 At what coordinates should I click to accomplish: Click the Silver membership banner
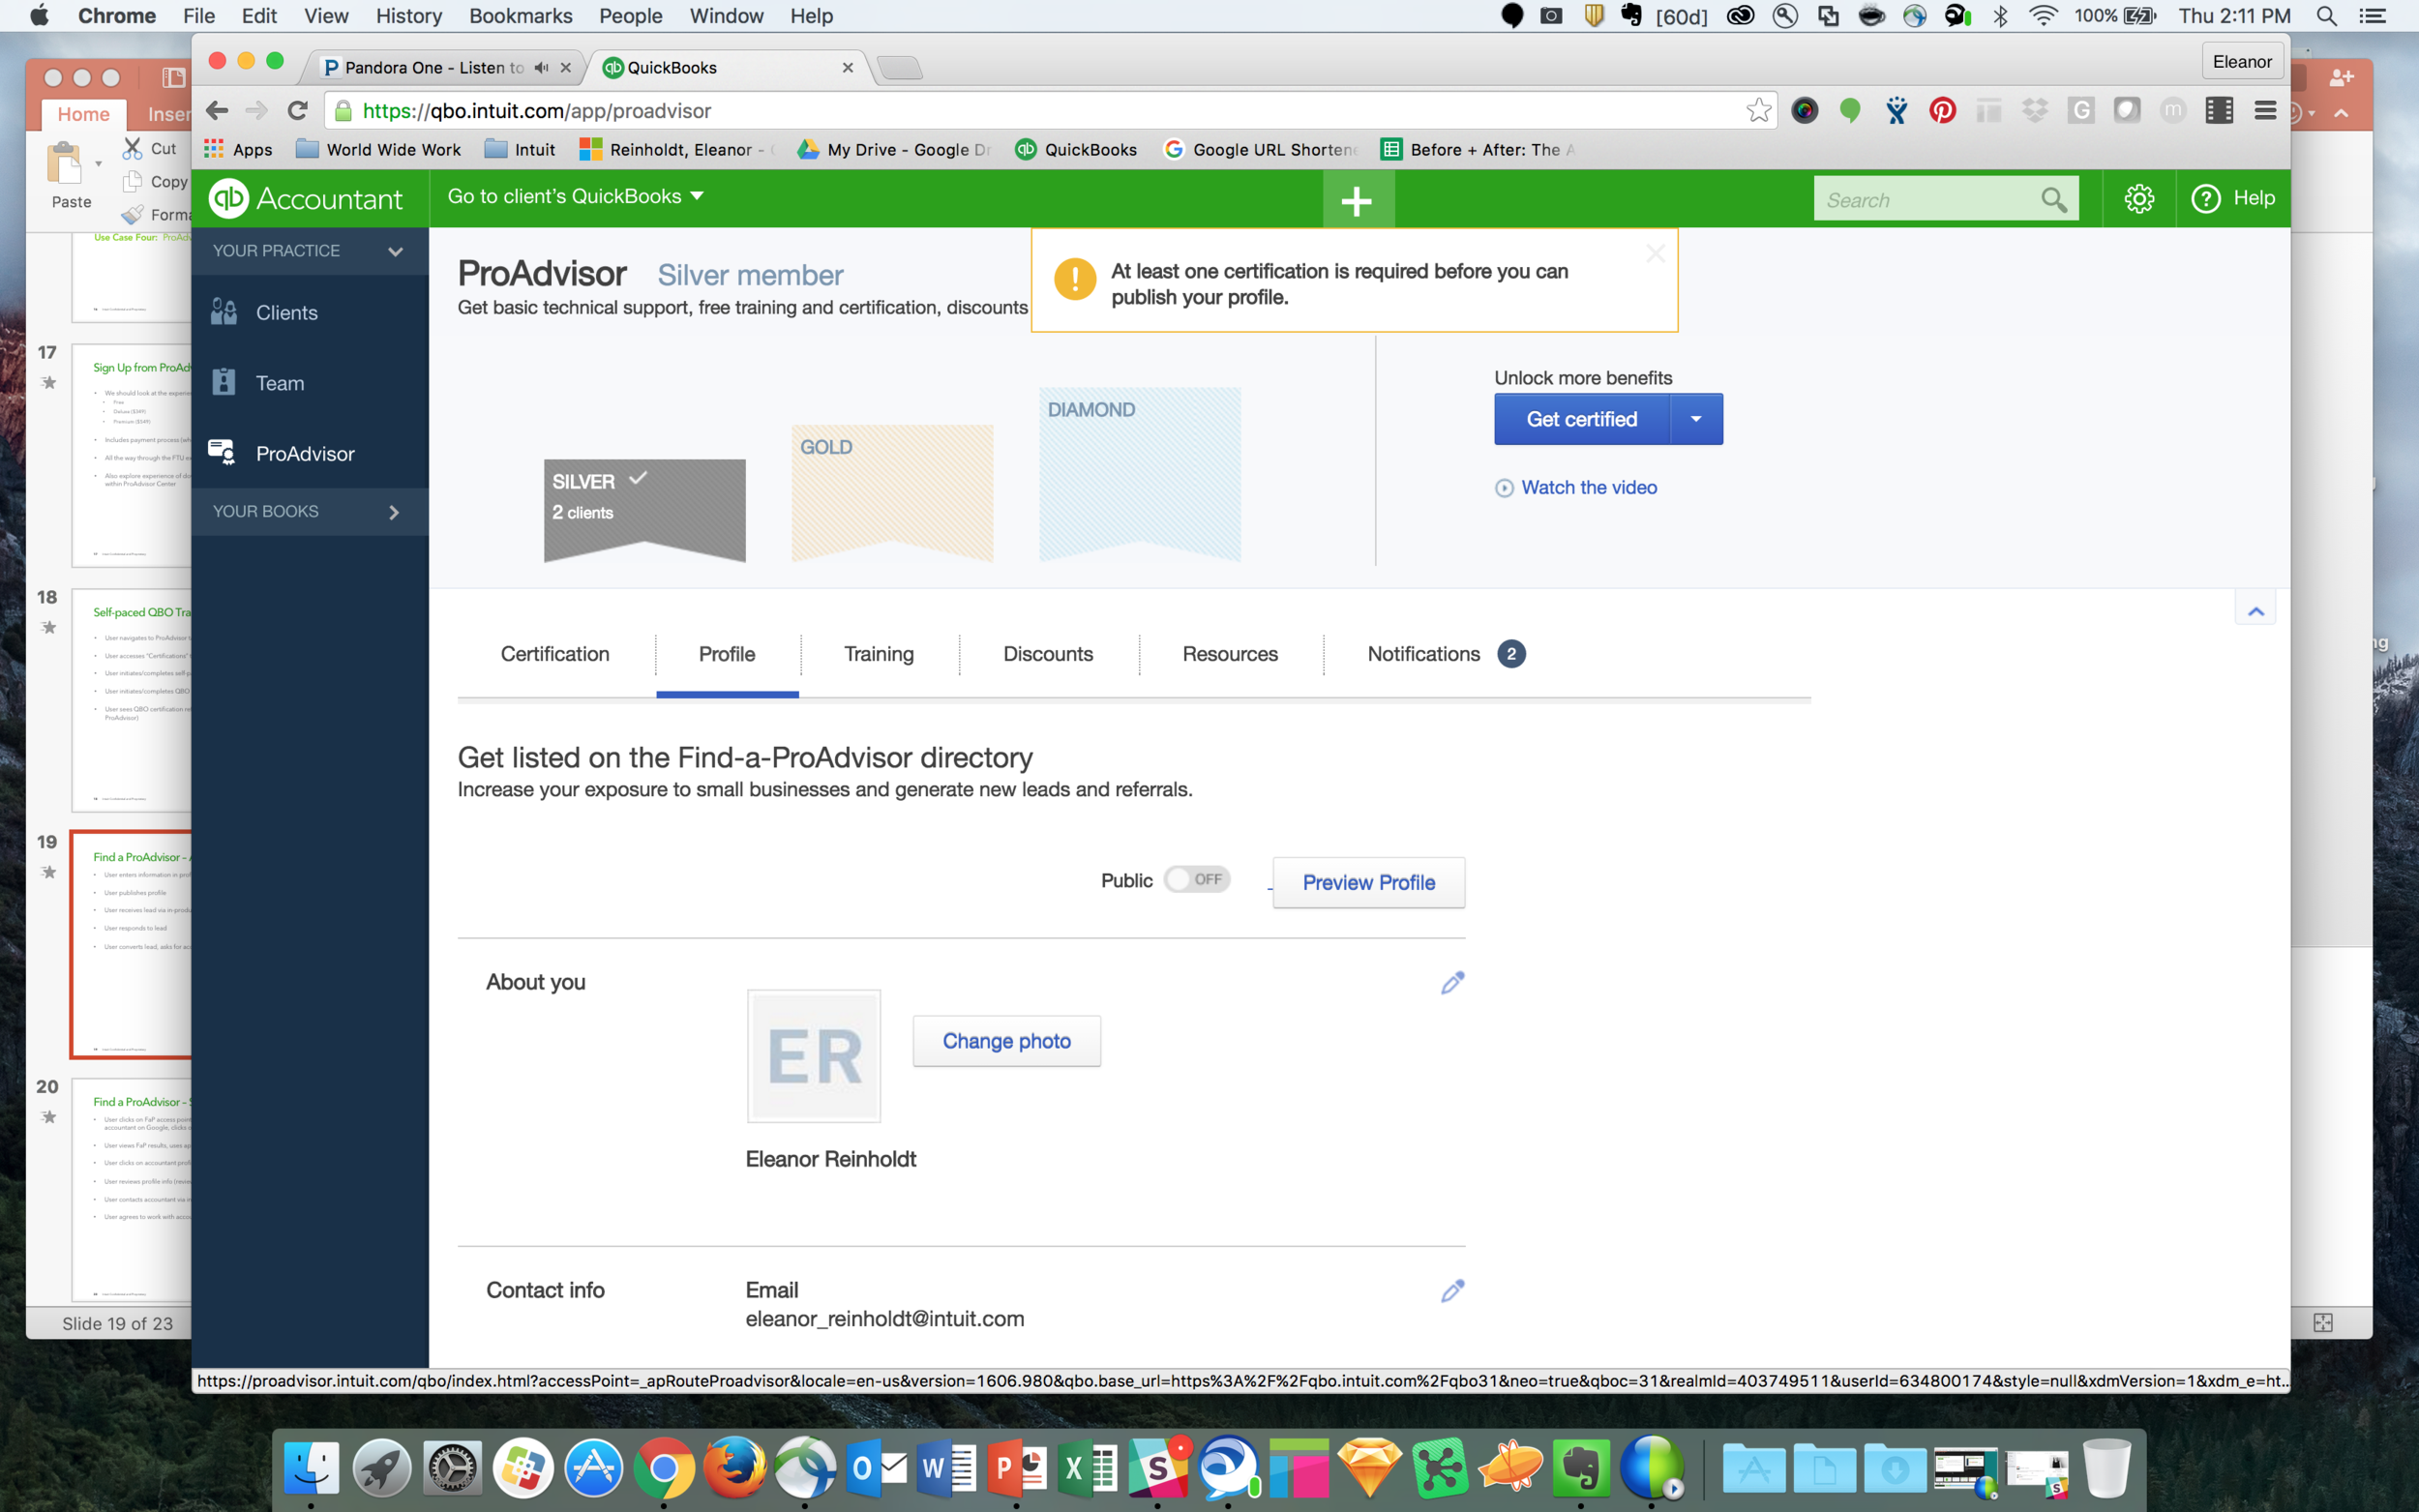644,510
